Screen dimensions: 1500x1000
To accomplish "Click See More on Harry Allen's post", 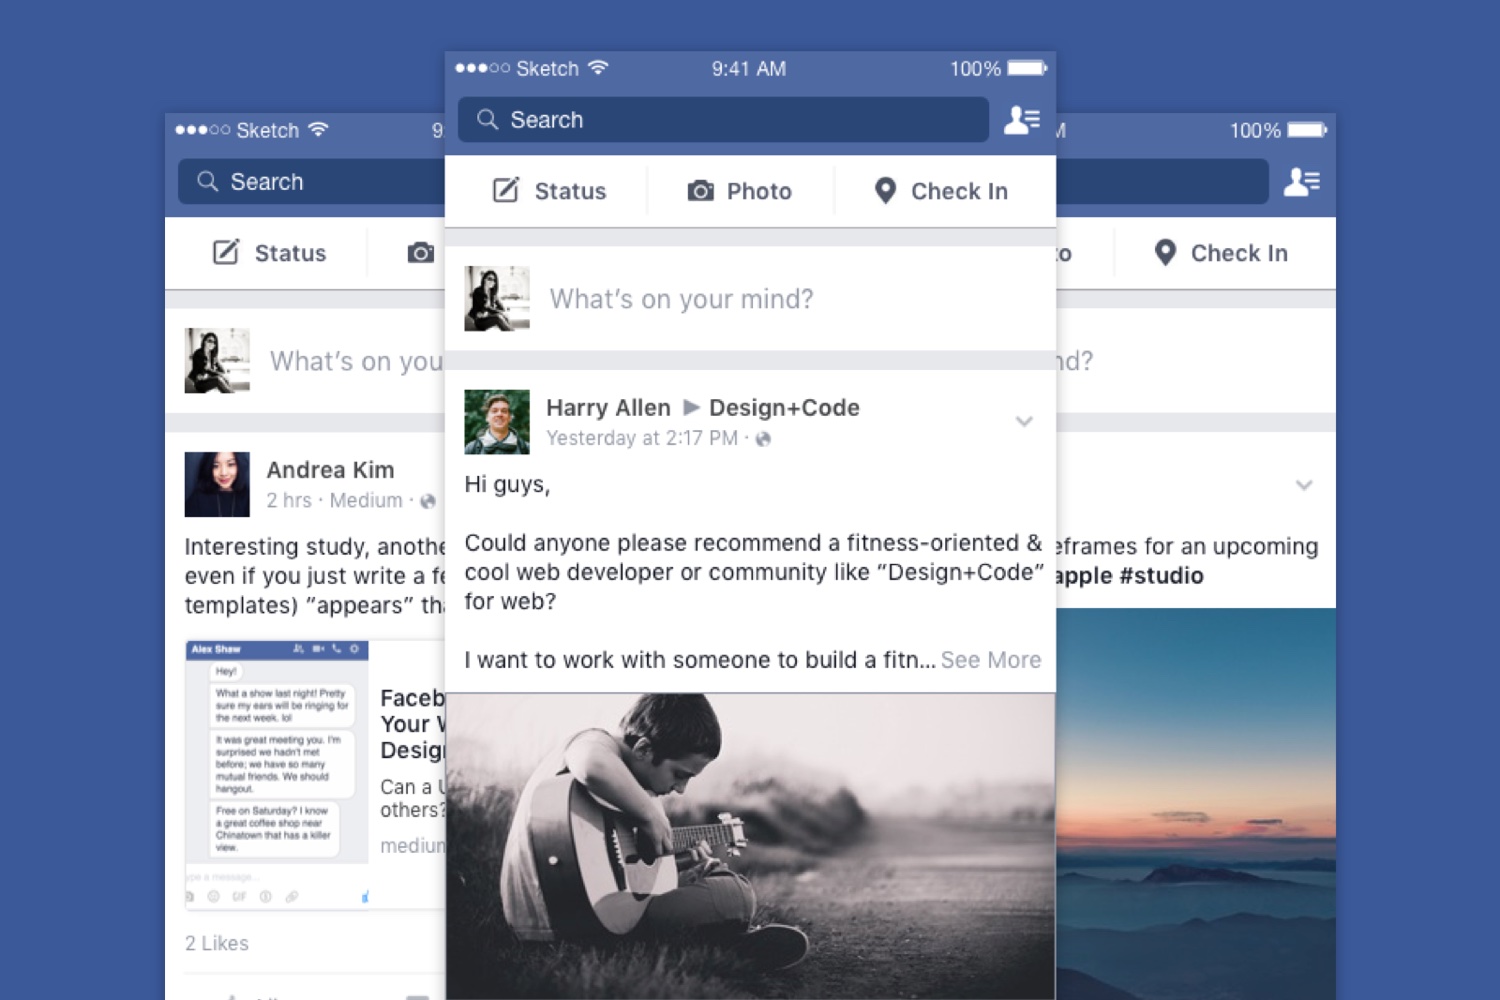I will [991, 660].
